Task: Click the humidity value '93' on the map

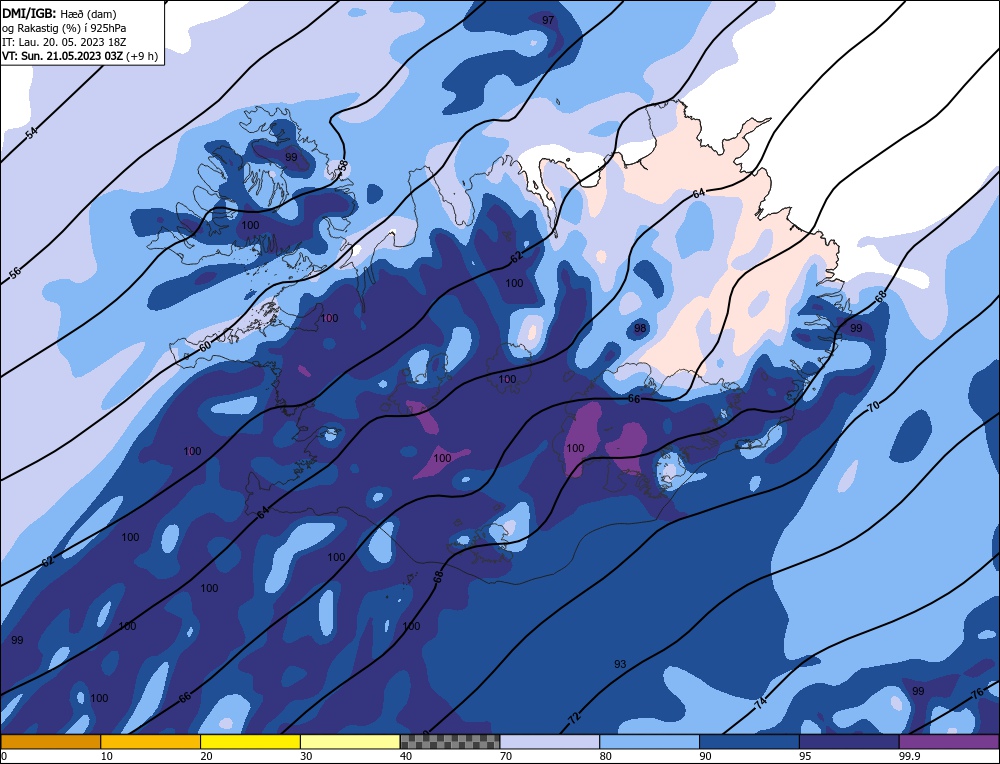Action: (x=620, y=664)
